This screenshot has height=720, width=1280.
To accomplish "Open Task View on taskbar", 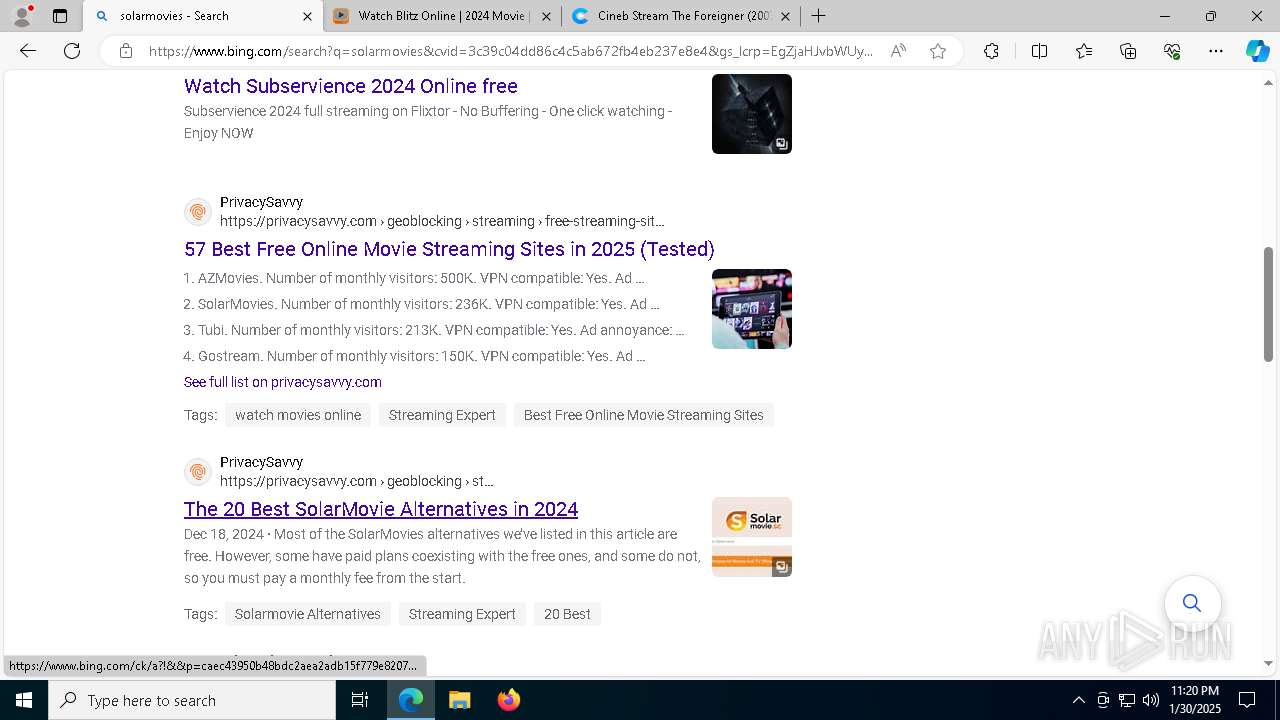I will point(360,700).
